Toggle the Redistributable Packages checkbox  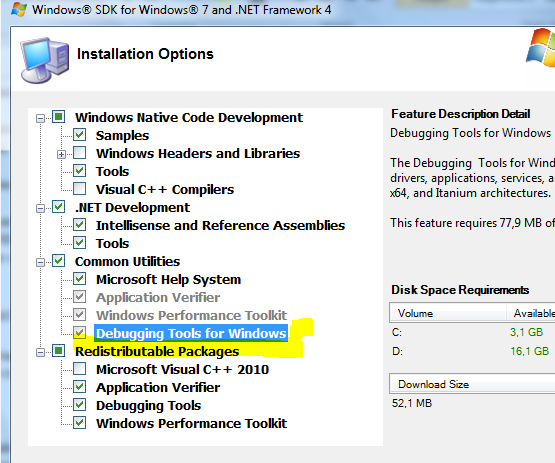[58, 351]
